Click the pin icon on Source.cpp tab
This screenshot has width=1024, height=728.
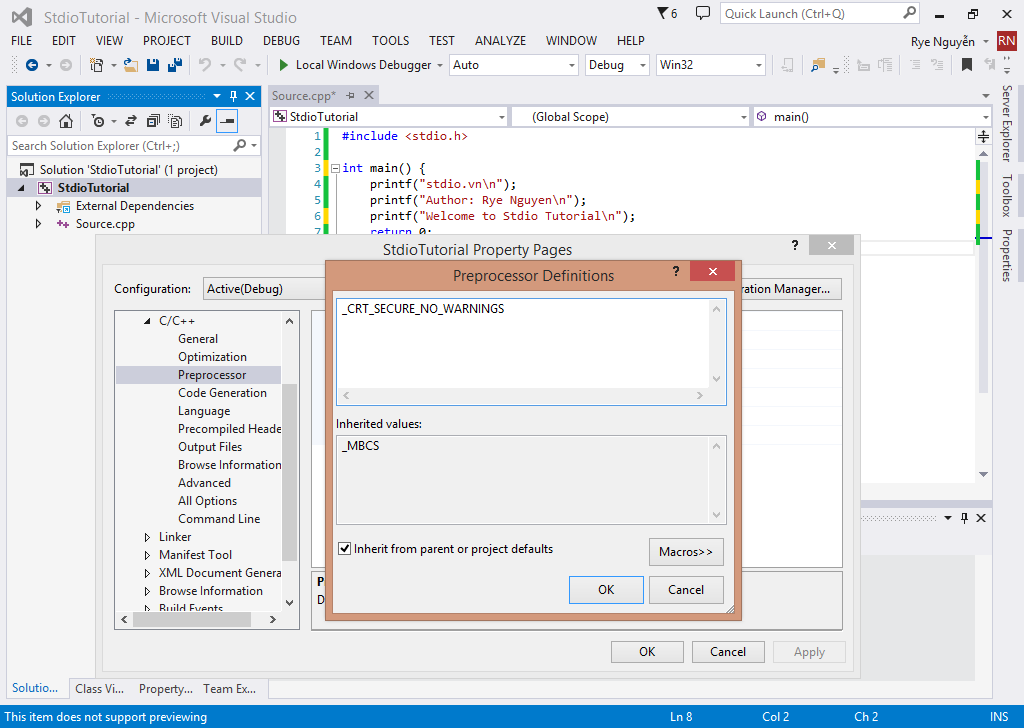coord(351,95)
